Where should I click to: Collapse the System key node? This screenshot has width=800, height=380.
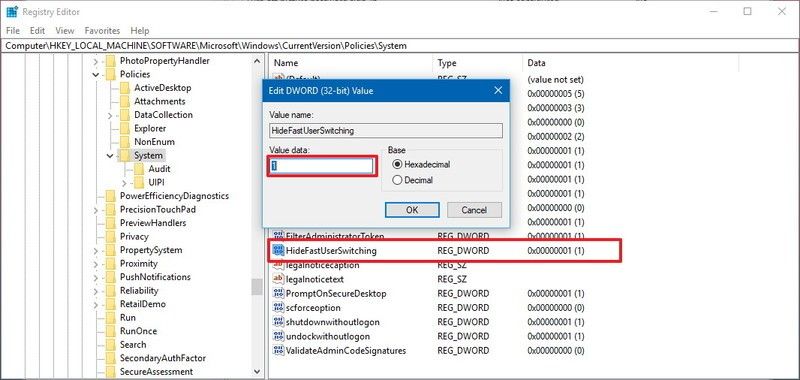(110, 156)
